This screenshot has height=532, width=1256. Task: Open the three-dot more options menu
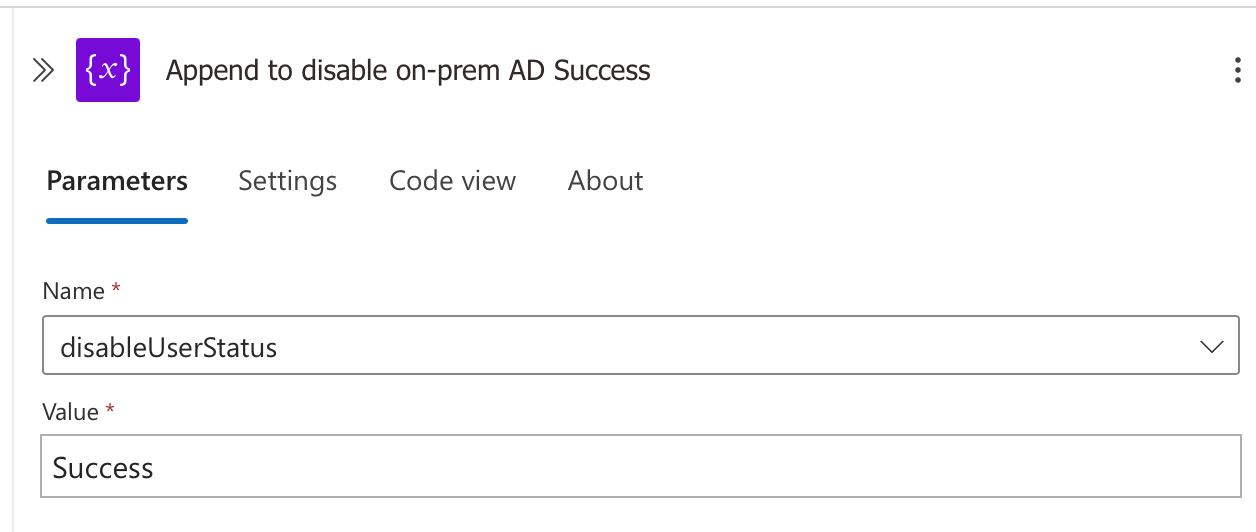1240,70
